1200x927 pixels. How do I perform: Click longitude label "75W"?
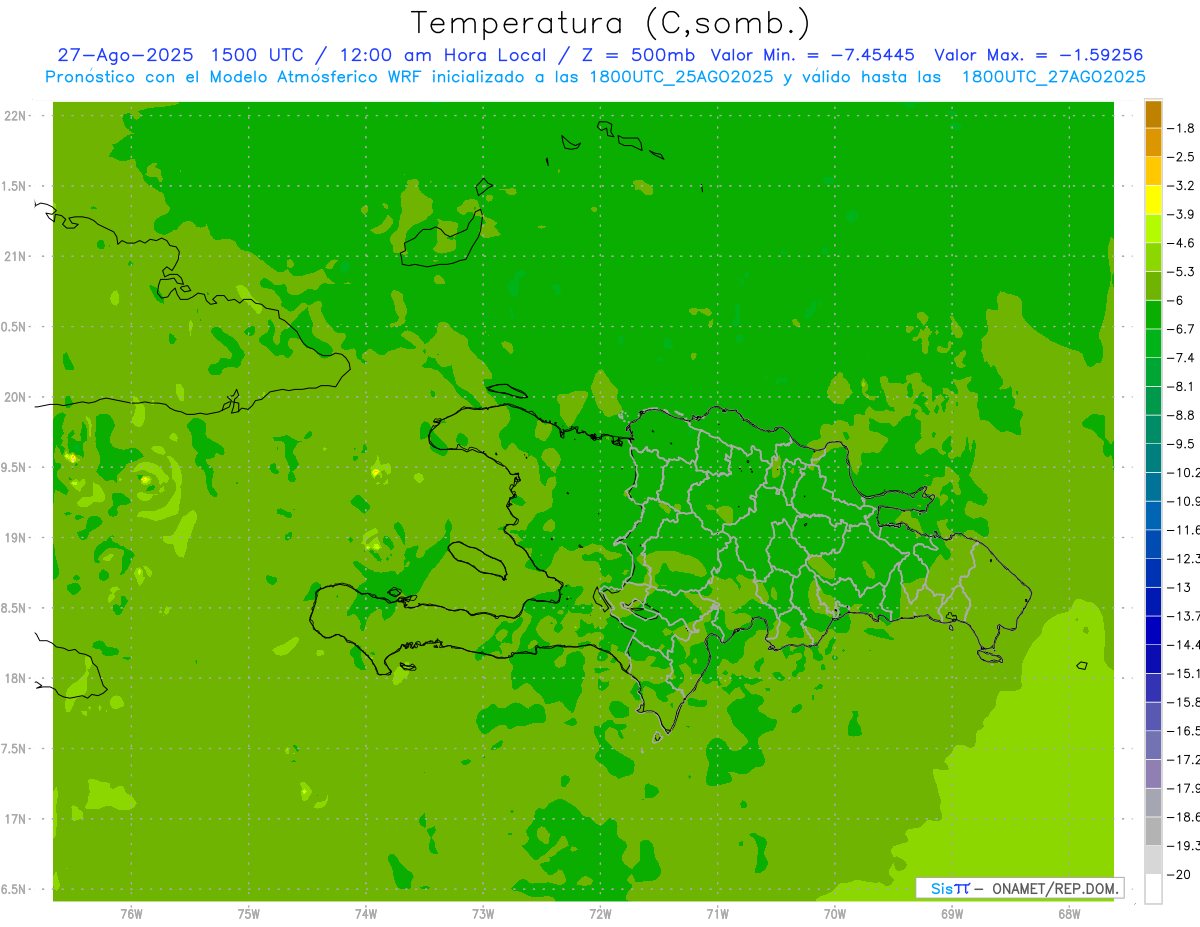click(x=248, y=914)
